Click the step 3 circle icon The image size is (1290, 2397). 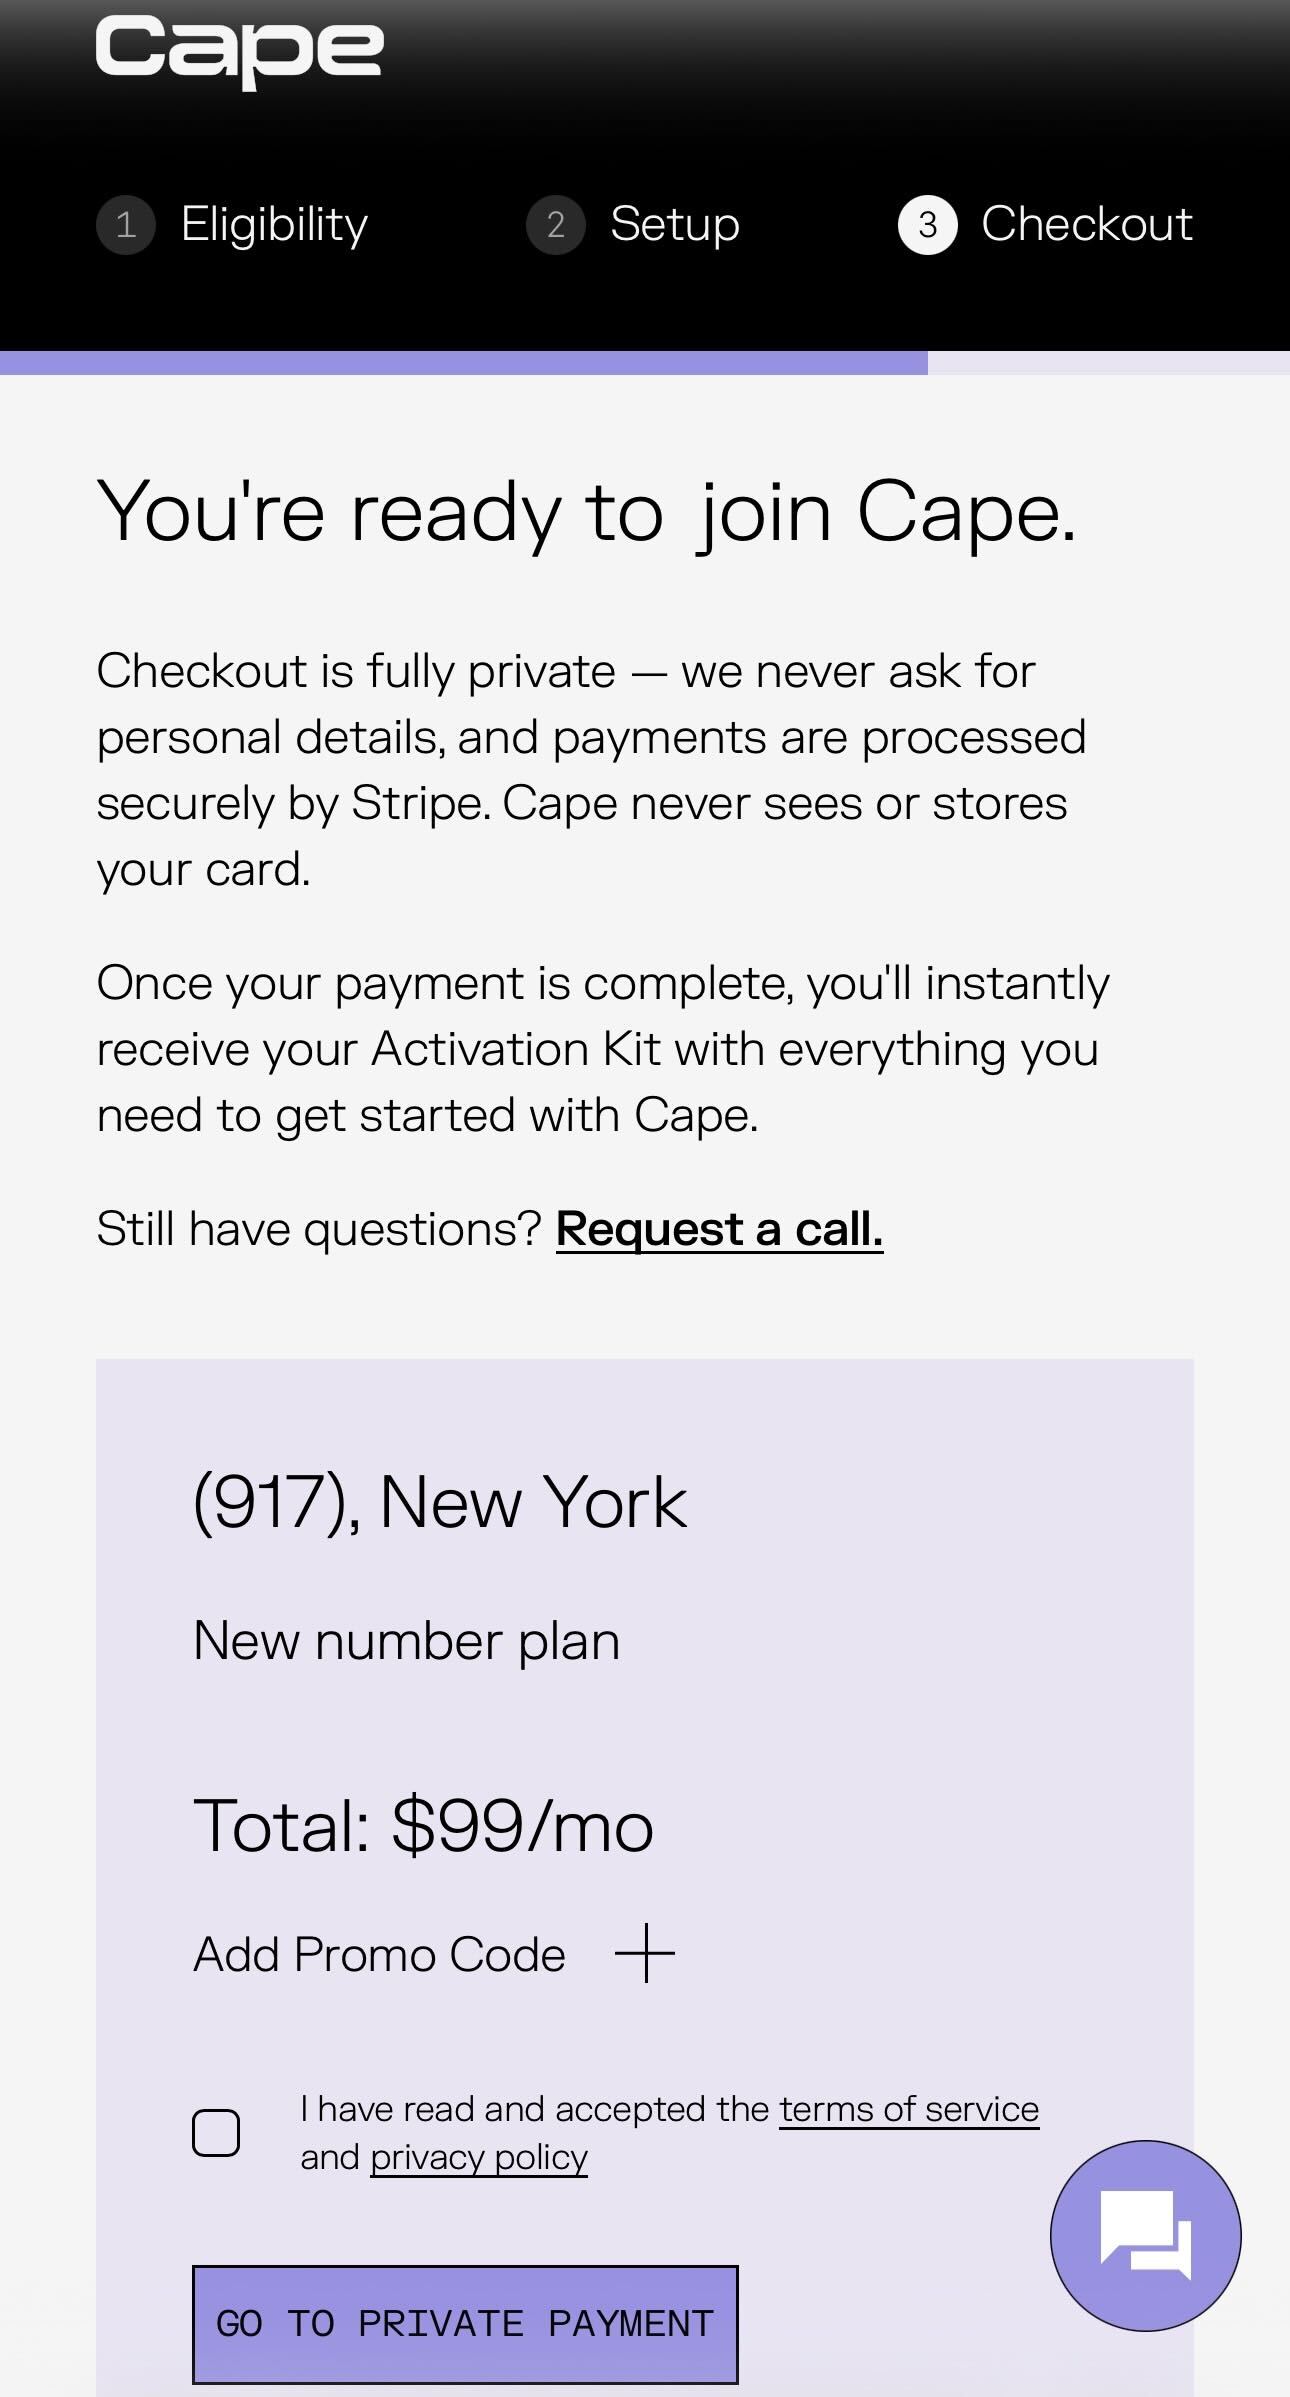pos(928,225)
